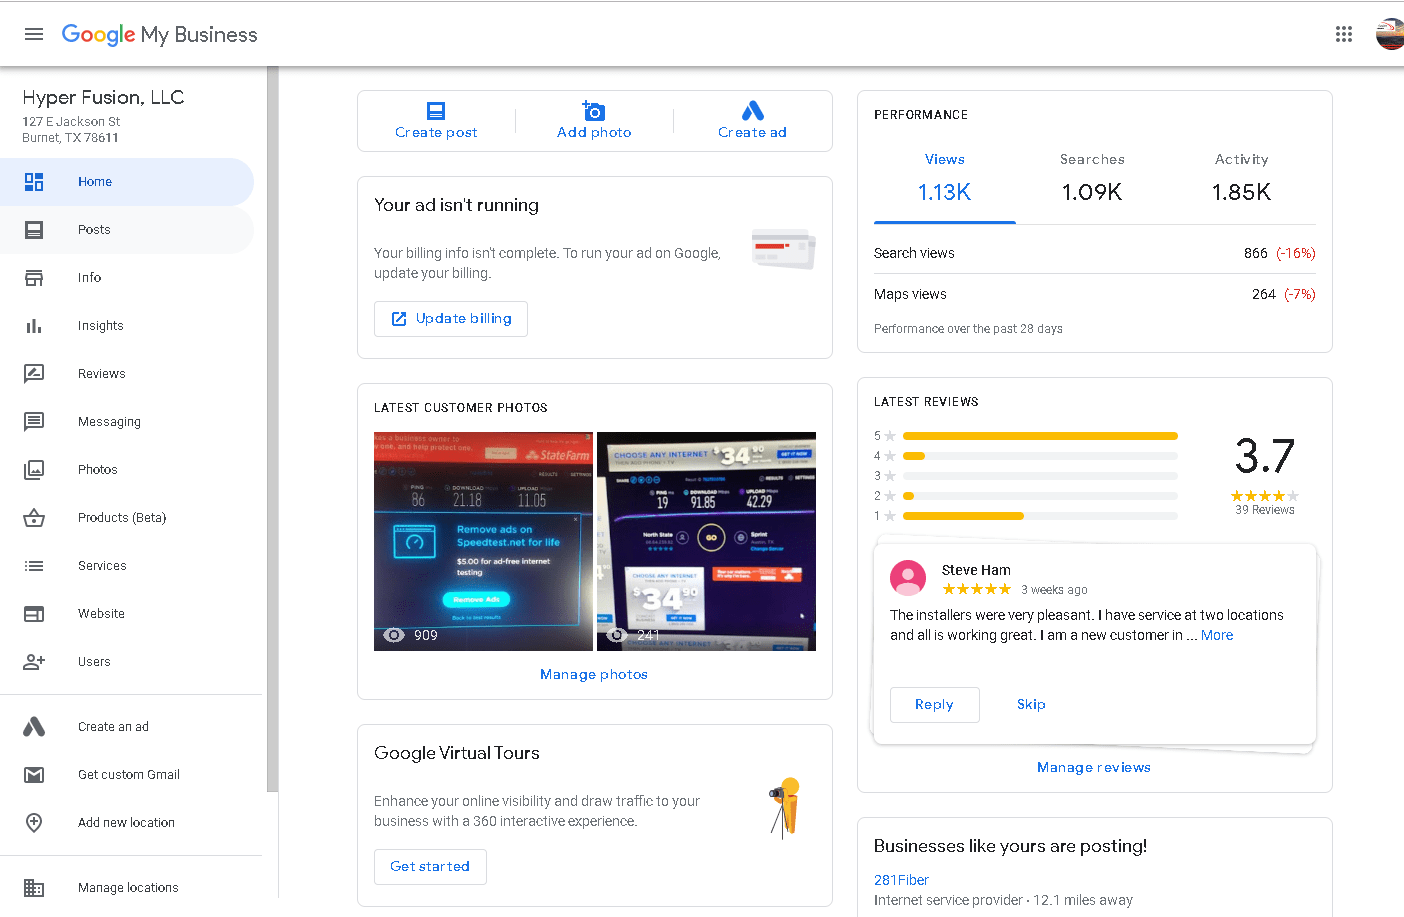Viewport: 1404px width, 917px height.
Task: Open the 281Fiber business link
Action: coord(901,881)
